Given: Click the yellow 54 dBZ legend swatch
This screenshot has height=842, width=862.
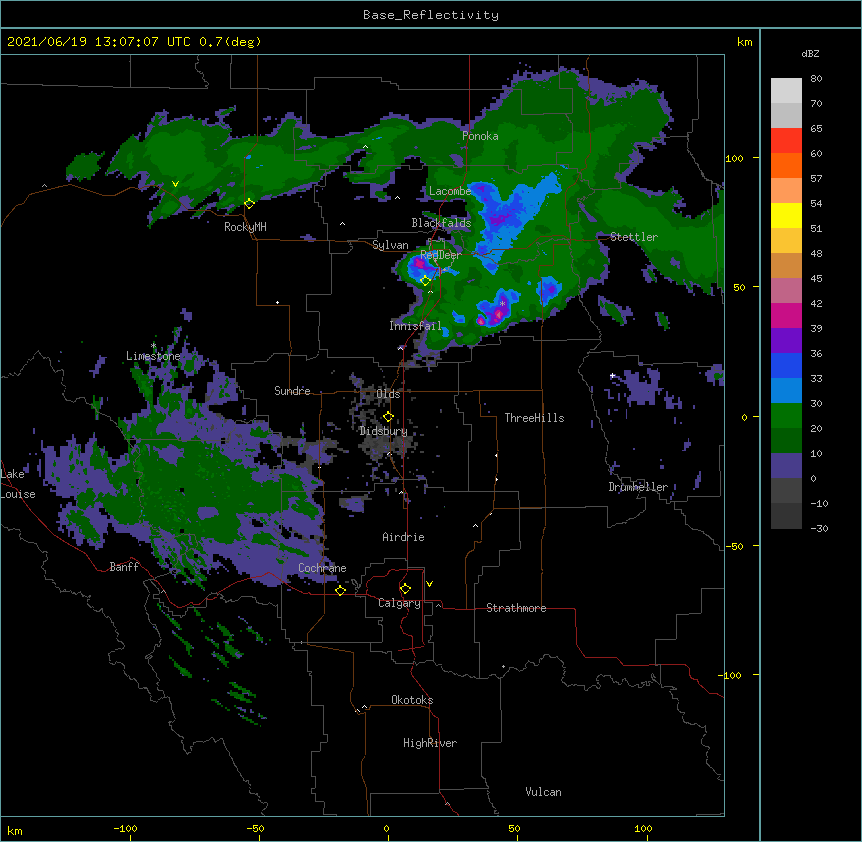Looking at the screenshot, I should pyautogui.click(x=786, y=215).
